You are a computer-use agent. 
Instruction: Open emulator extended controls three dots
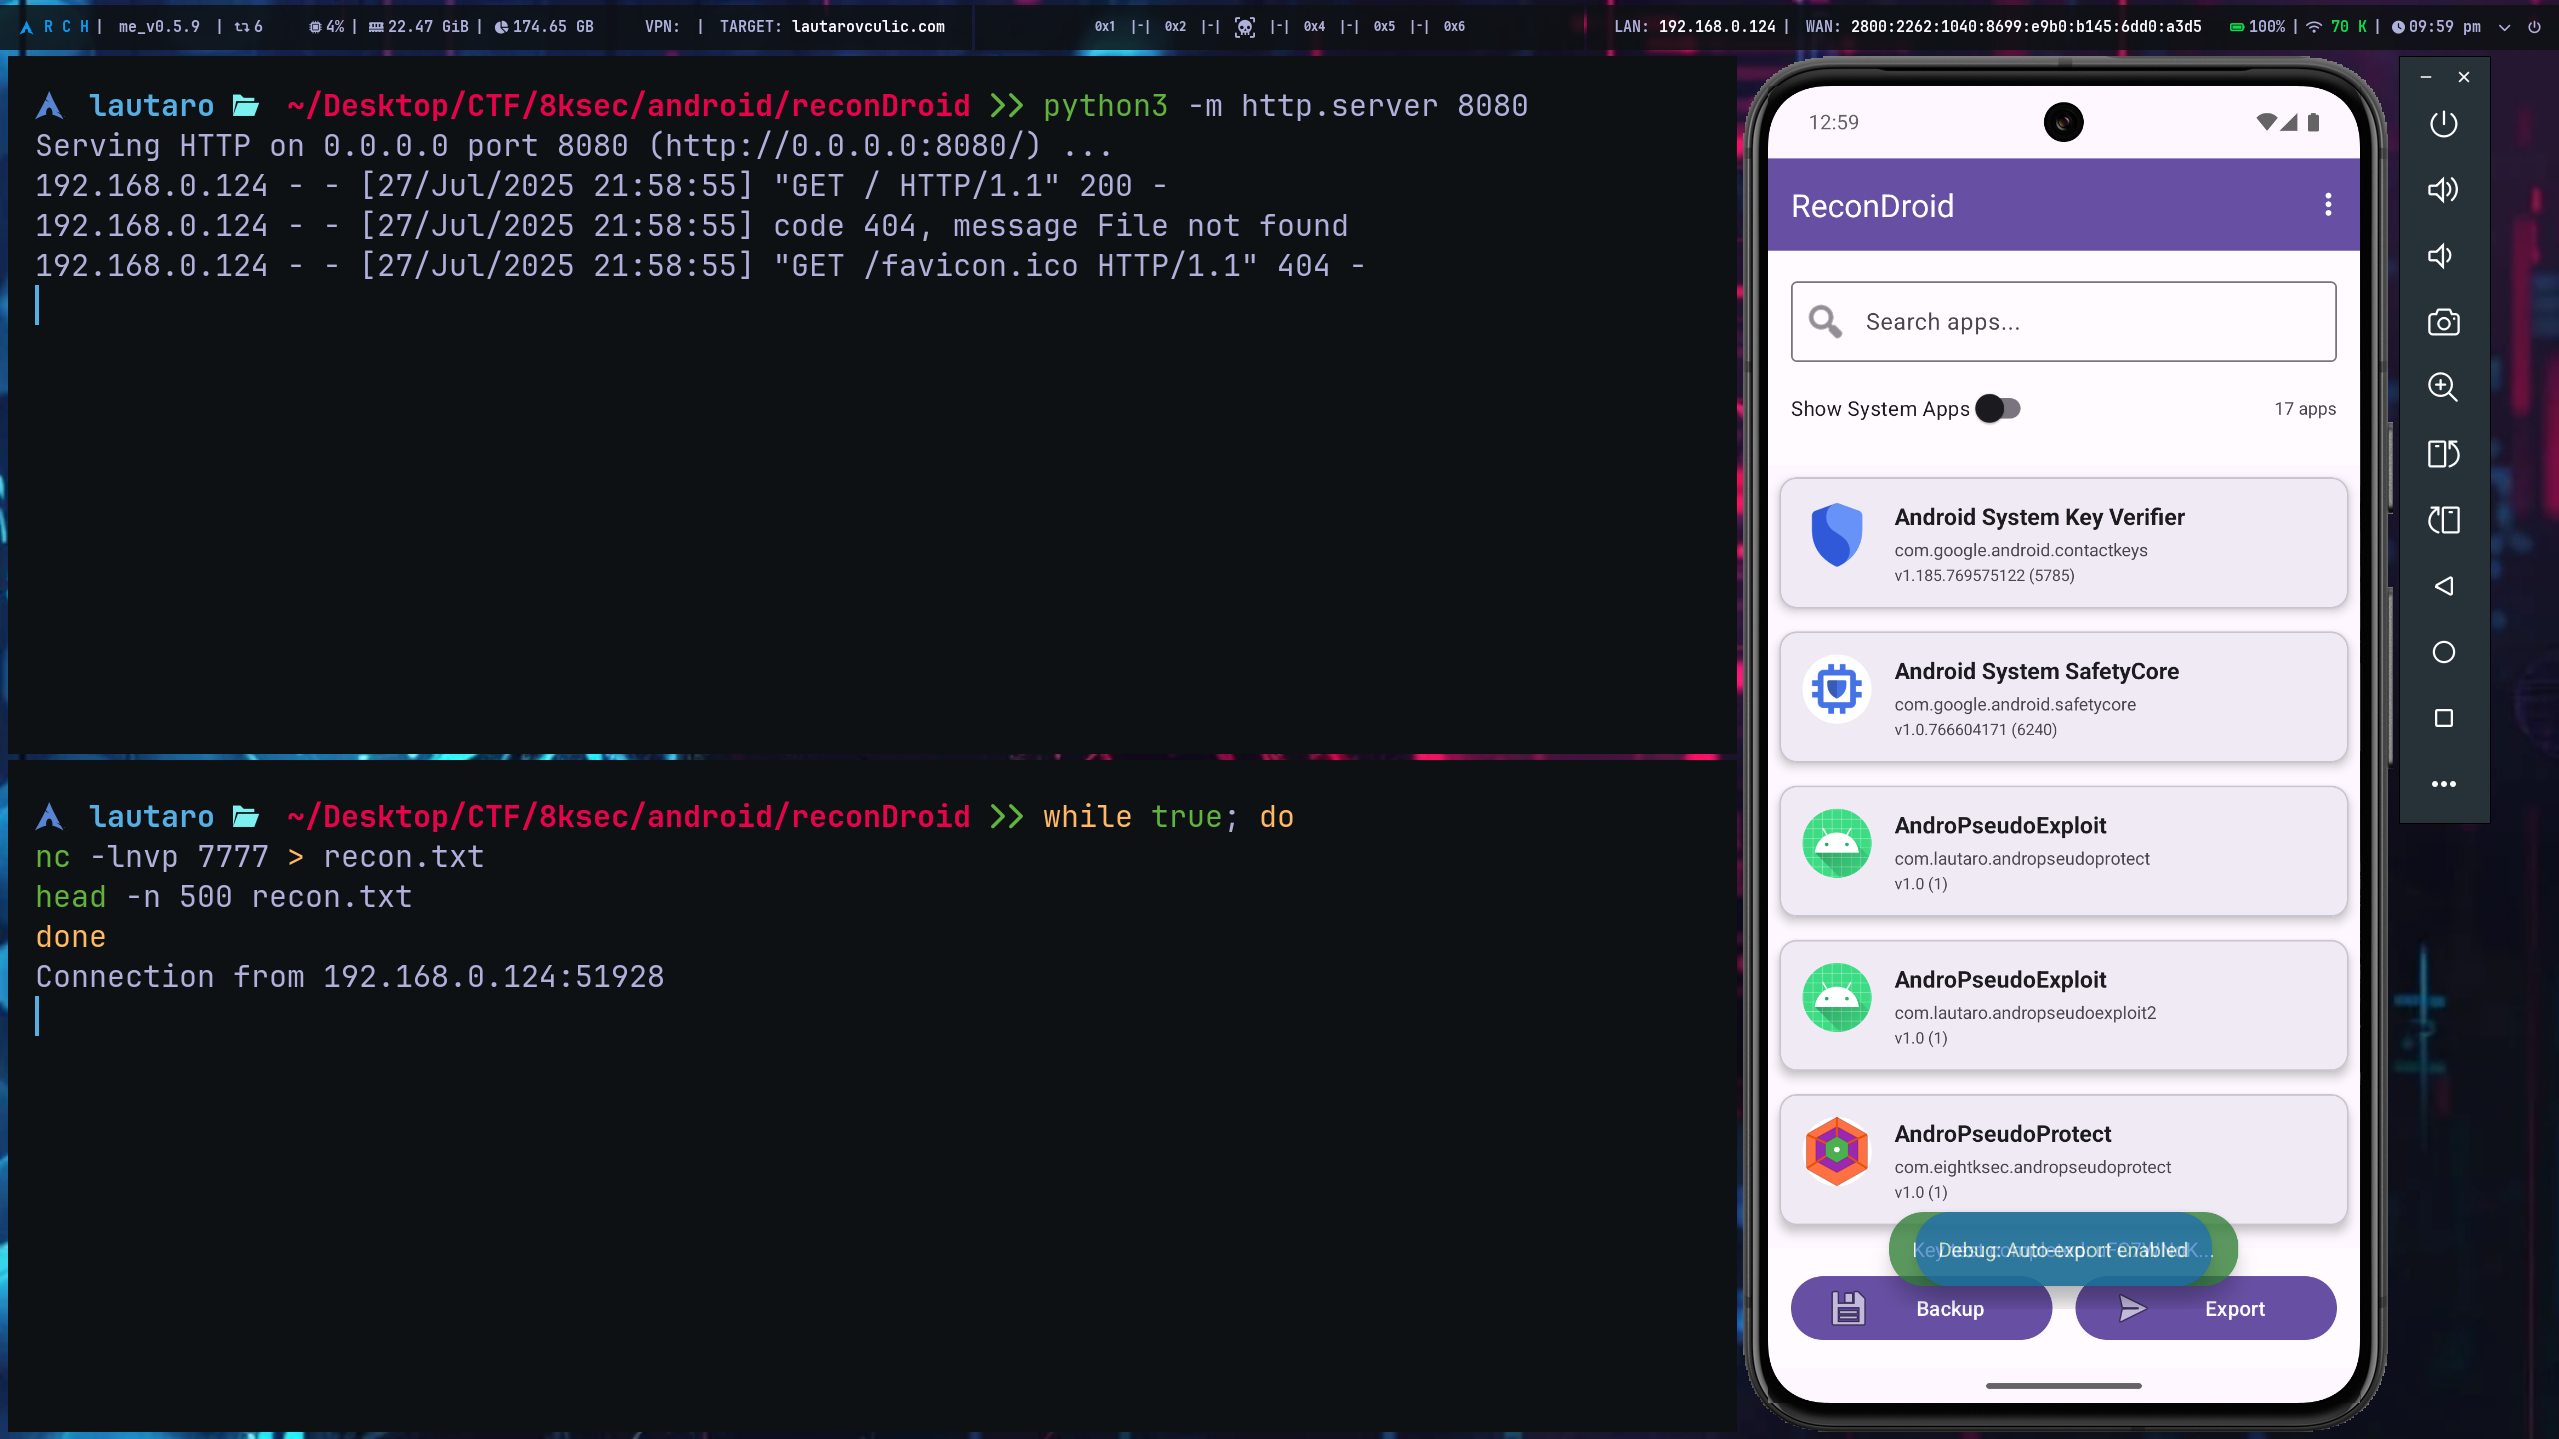[2443, 784]
